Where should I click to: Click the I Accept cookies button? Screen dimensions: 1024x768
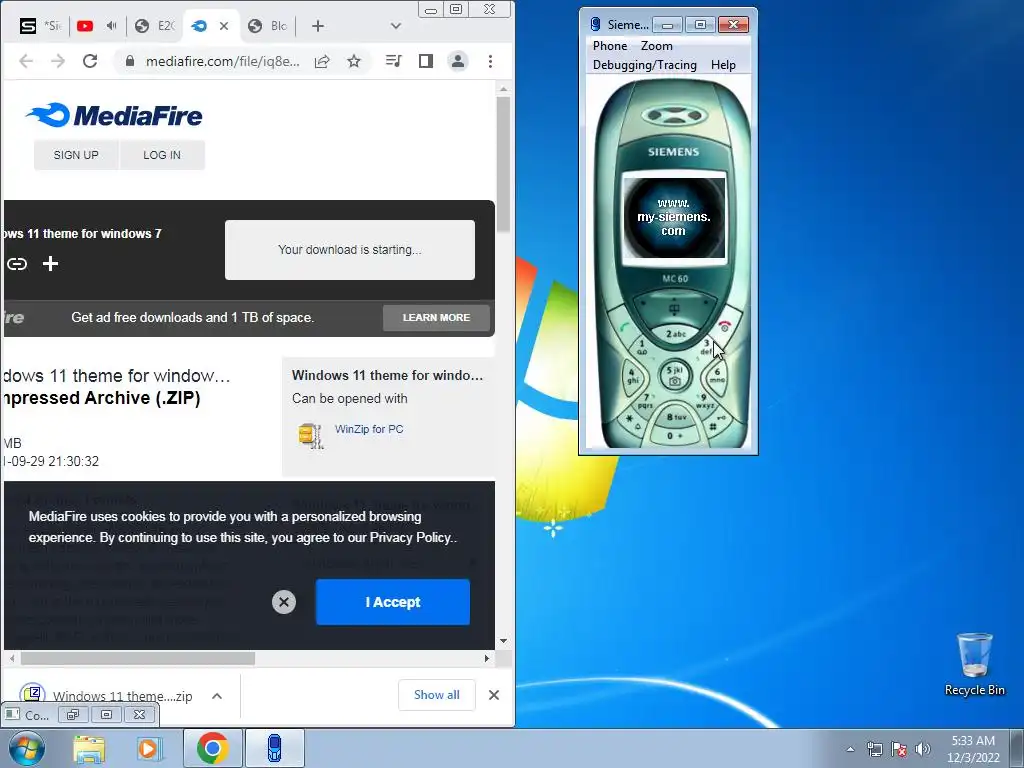click(392, 602)
